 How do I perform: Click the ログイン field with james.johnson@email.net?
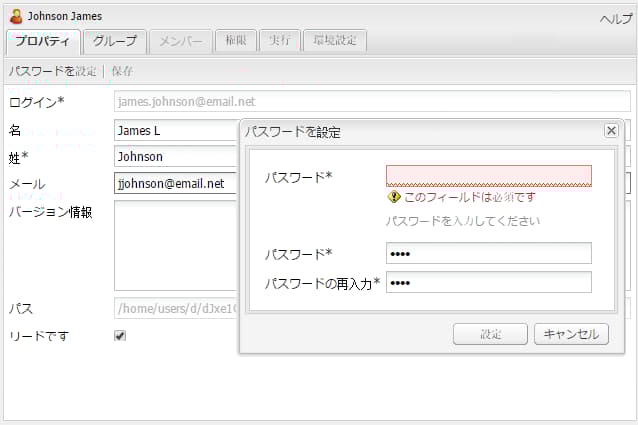click(x=372, y=101)
